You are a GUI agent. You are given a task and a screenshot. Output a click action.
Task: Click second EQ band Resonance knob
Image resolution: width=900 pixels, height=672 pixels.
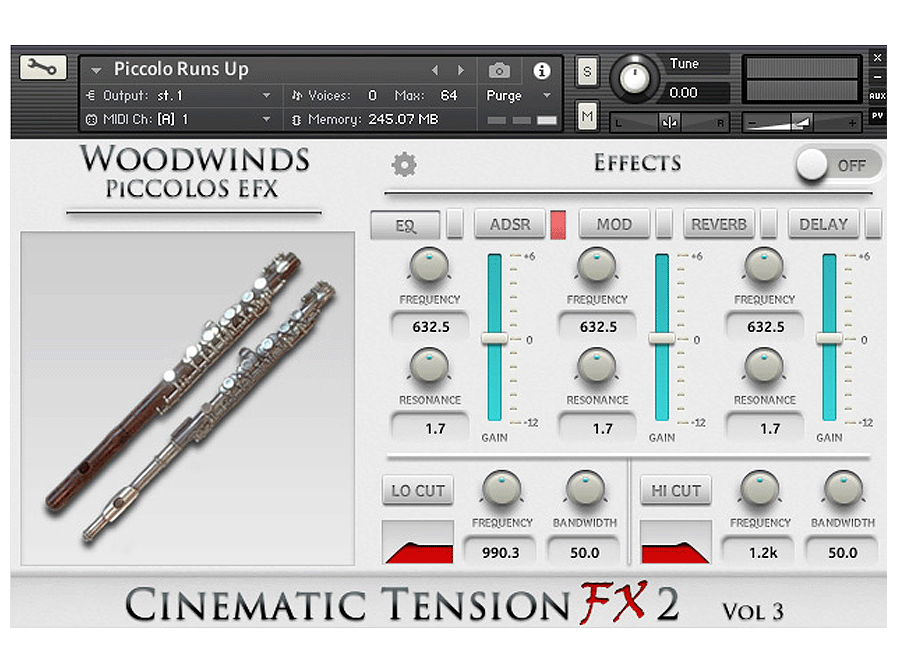pos(597,366)
